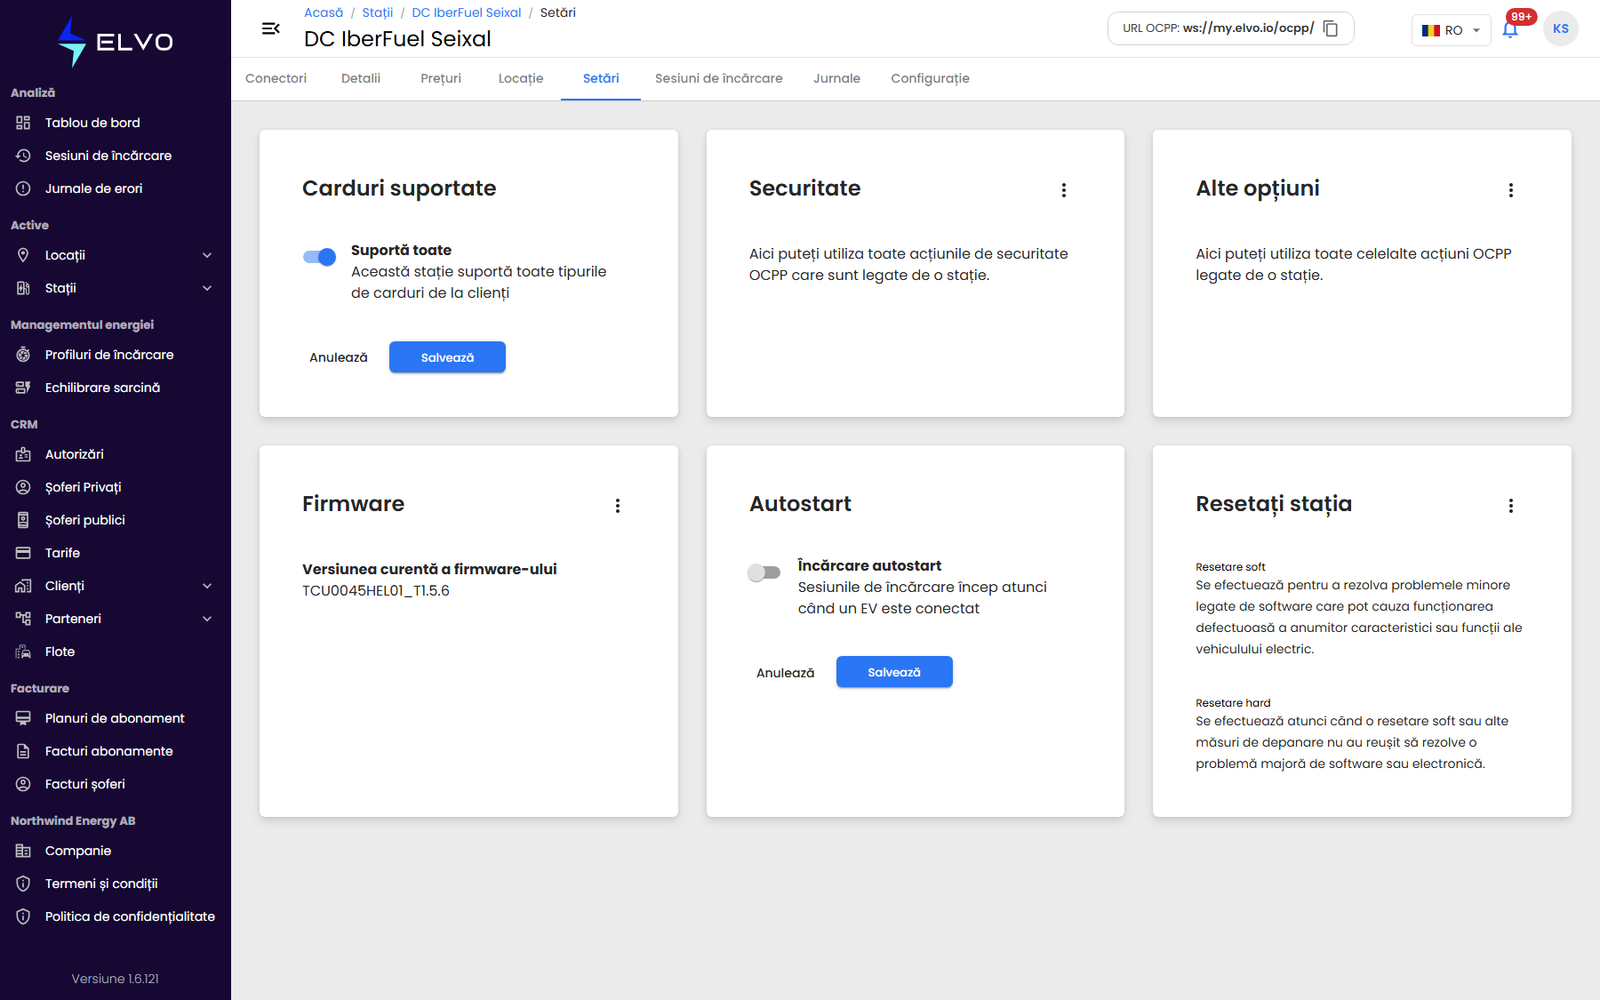Open the notifications bell
The image size is (1600, 1000).
pyautogui.click(x=1510, y=29)
